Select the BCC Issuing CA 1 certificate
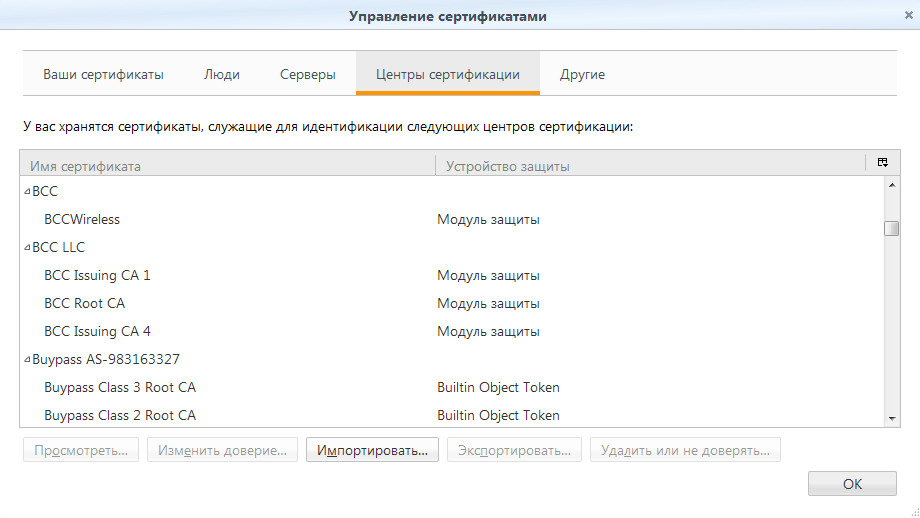 [x=97, y=275]
